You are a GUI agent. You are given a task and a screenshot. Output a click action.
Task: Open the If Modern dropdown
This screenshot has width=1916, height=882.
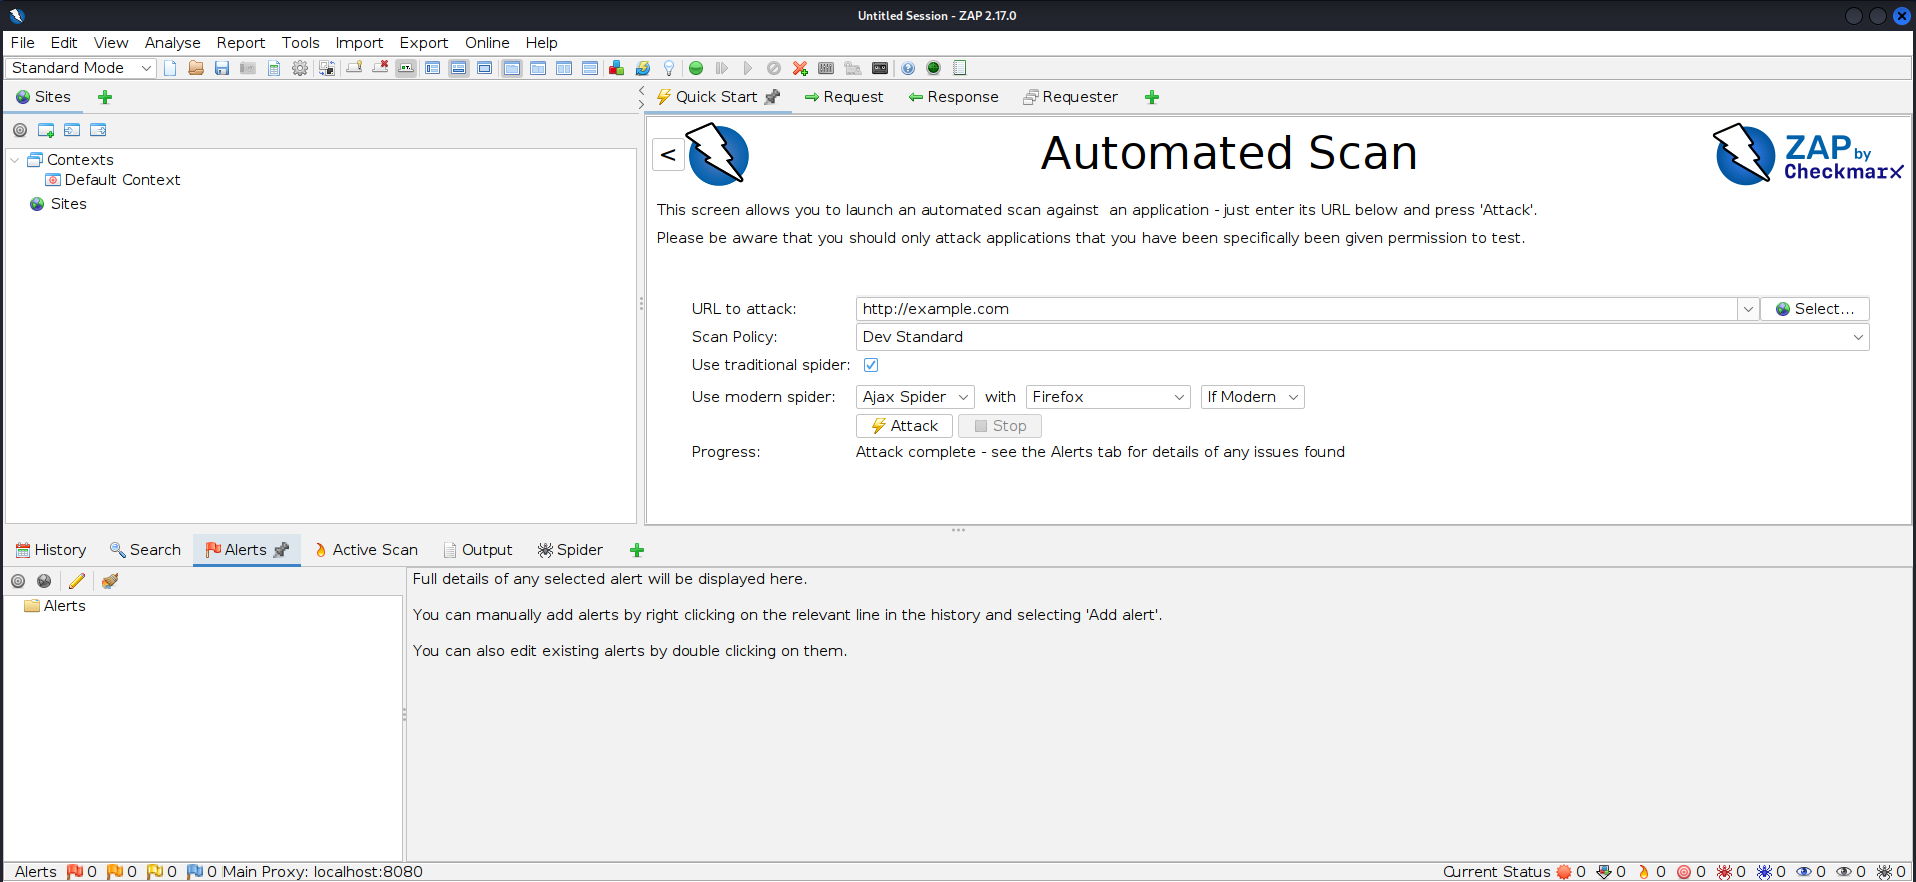tap(1253, 397)
